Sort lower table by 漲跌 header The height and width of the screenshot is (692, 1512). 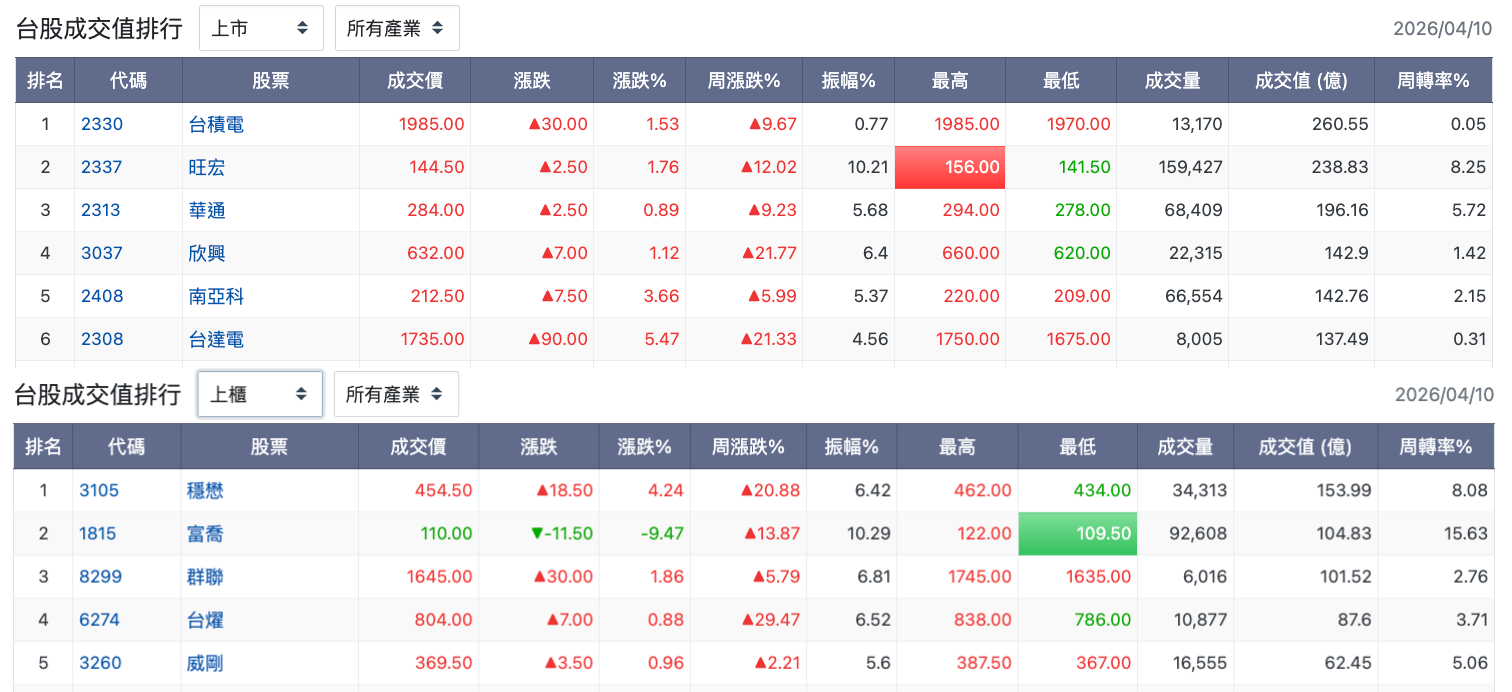pos(539,447)
